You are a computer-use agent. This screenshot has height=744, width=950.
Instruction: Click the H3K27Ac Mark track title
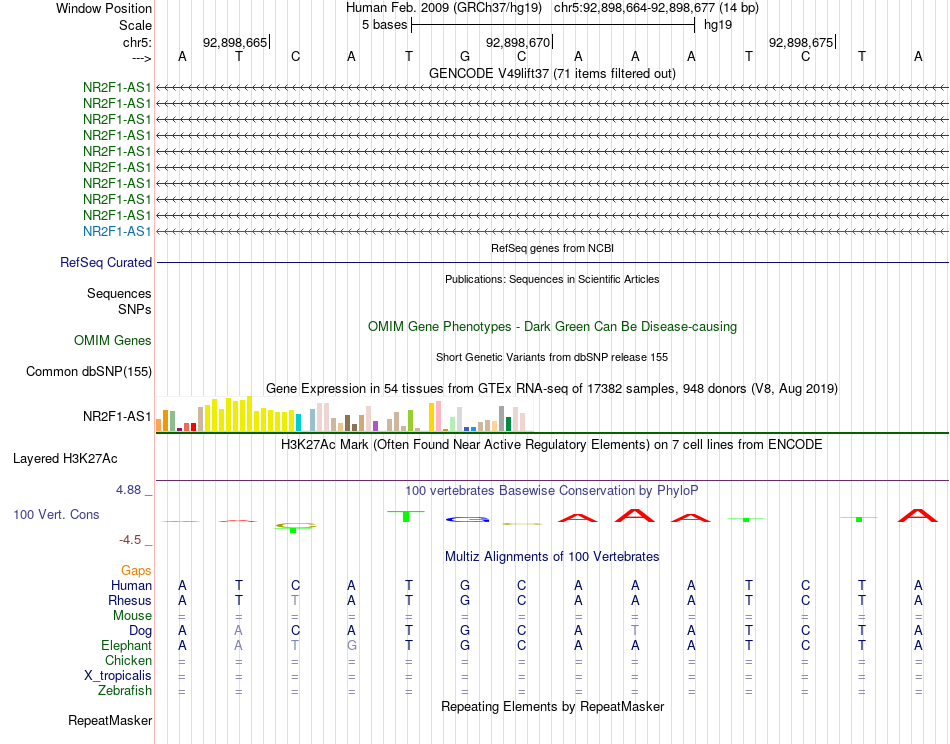(552, 445)
